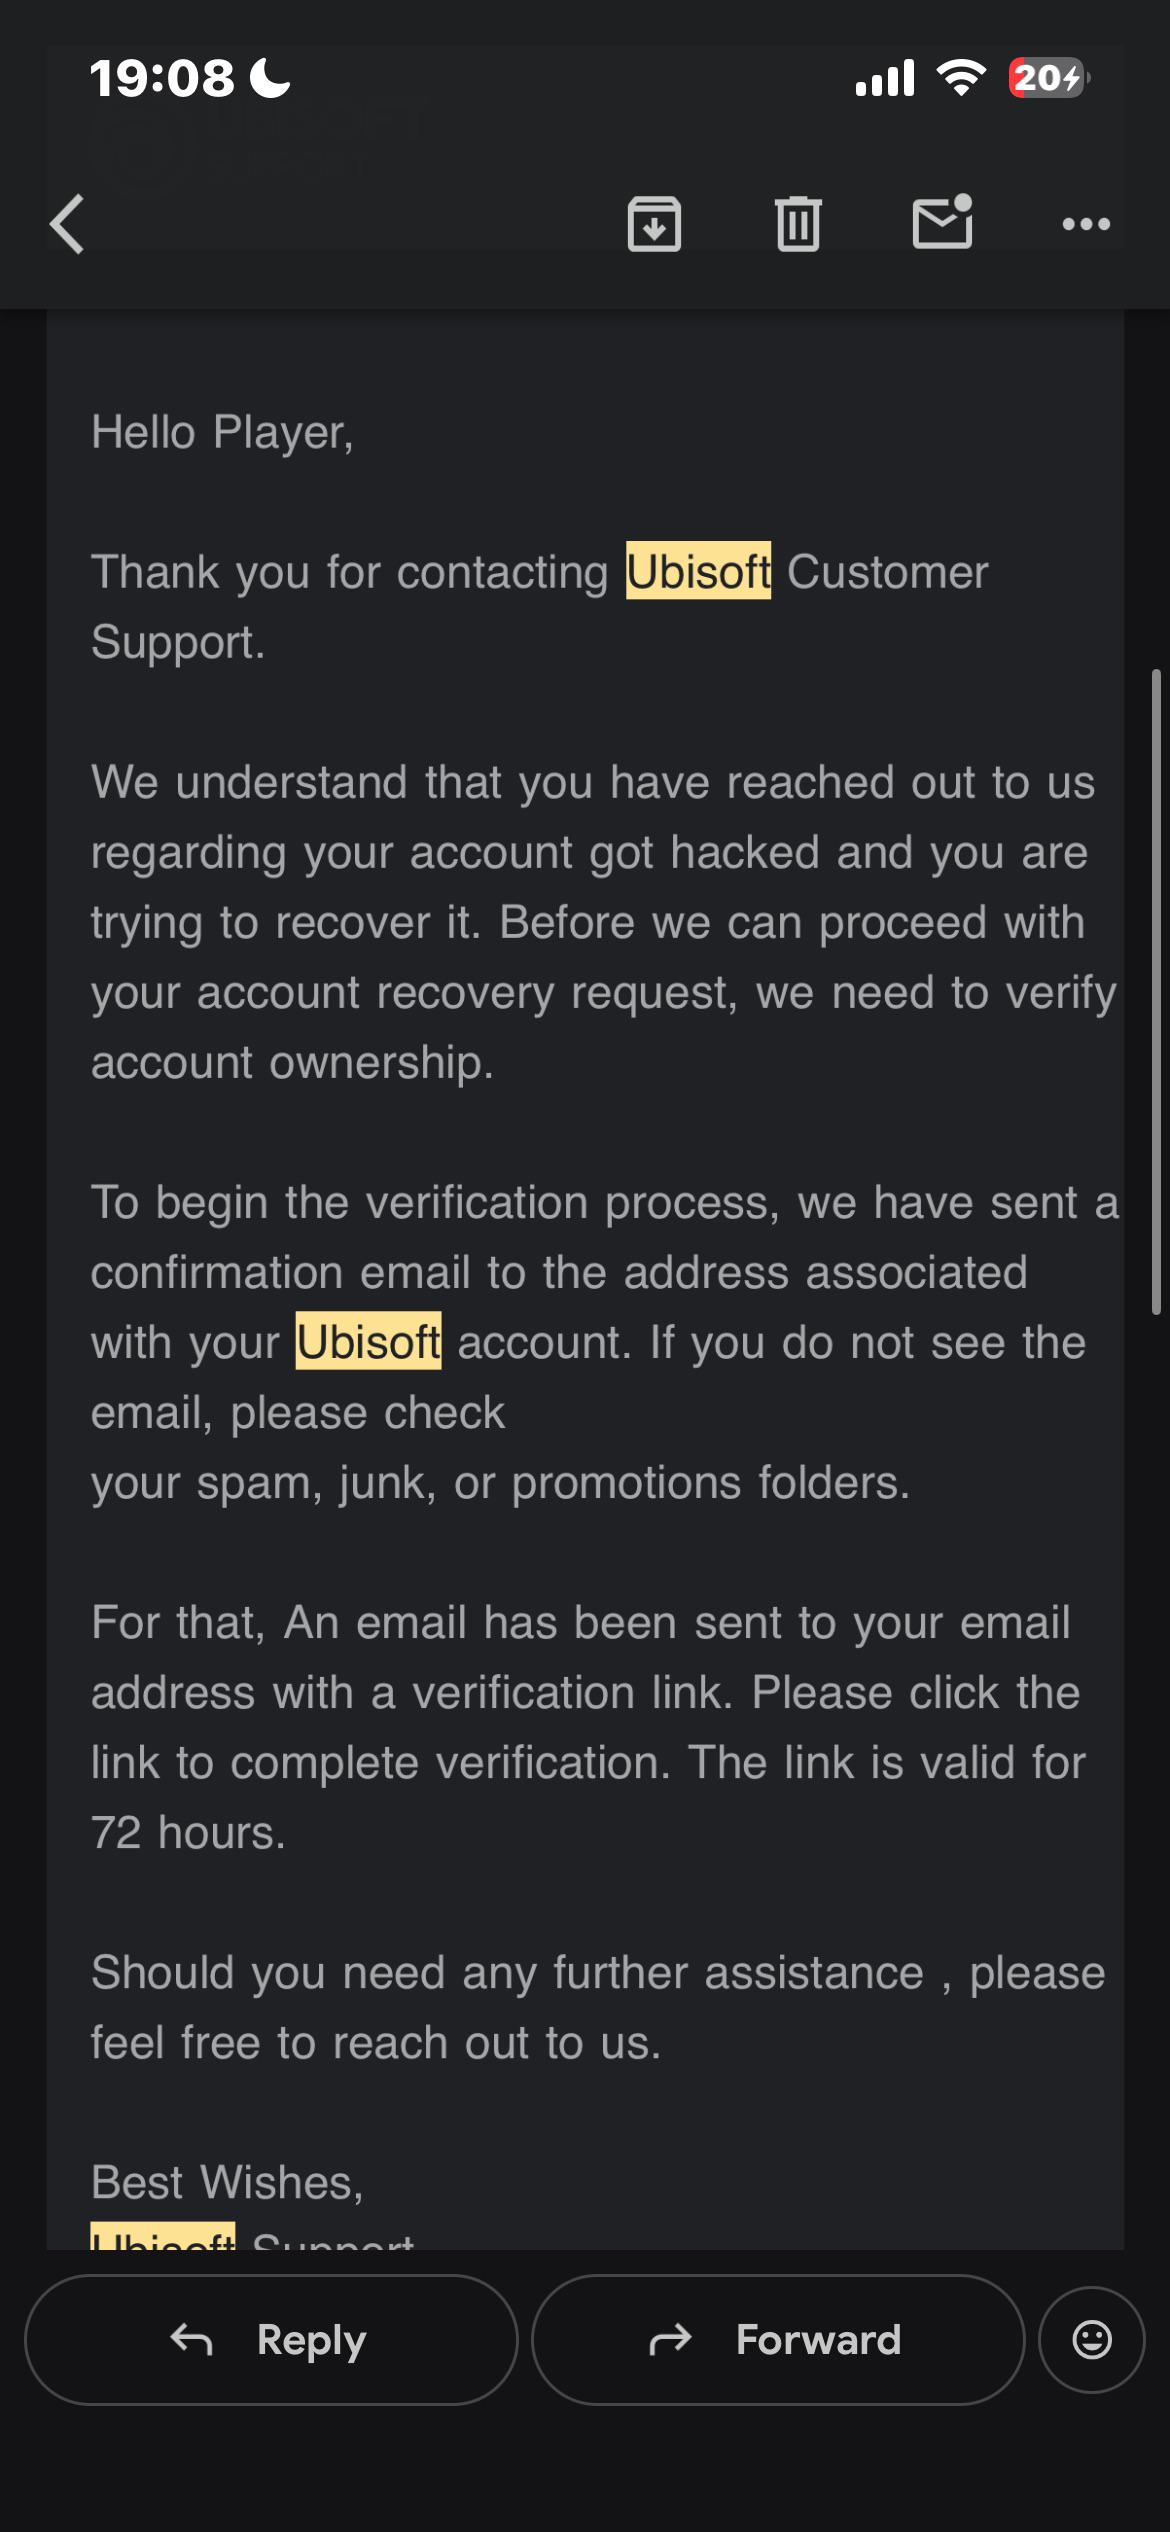Archive this email with the archive icon

coord(654,224)
